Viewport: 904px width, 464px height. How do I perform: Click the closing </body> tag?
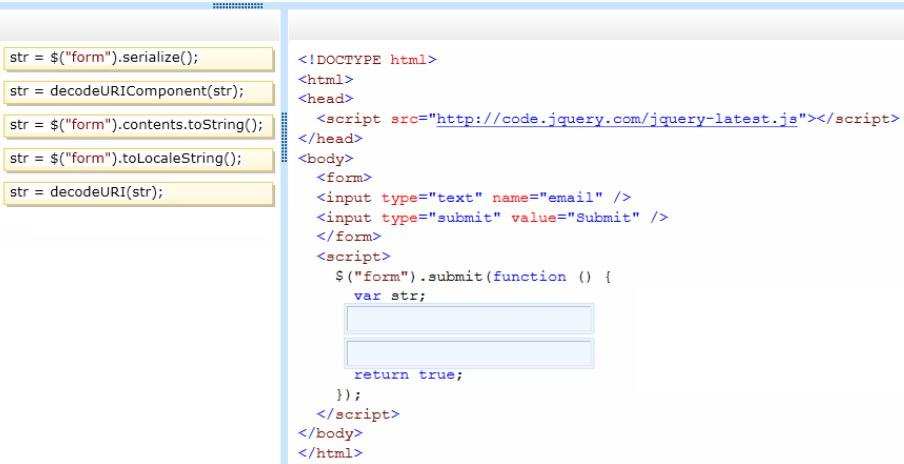pyautogui.click(x=330, y=433)
